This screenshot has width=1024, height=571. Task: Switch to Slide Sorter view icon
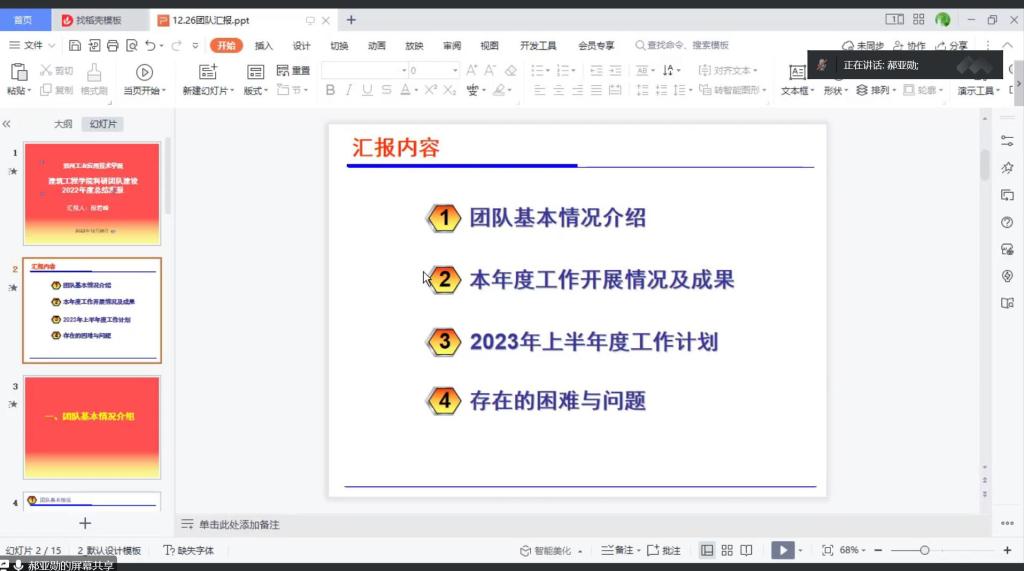click(727, 550)
